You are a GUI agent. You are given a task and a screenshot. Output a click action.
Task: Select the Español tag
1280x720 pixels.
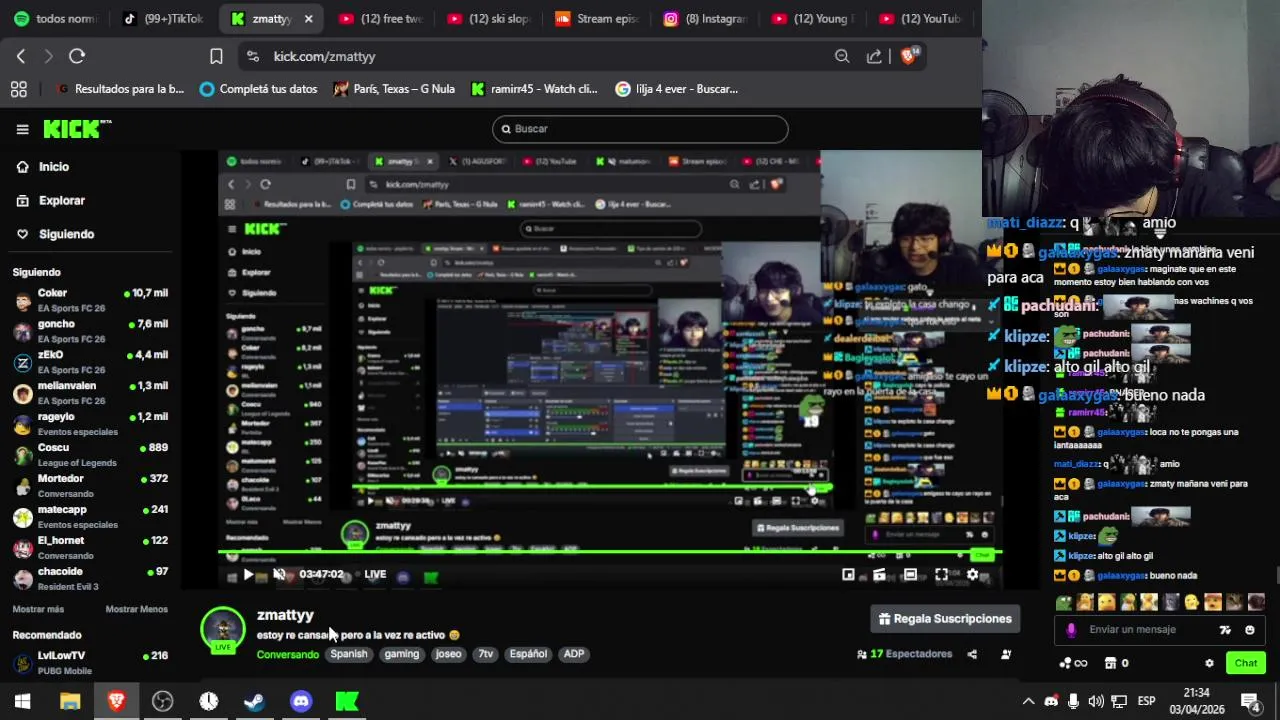coord(528,654)
